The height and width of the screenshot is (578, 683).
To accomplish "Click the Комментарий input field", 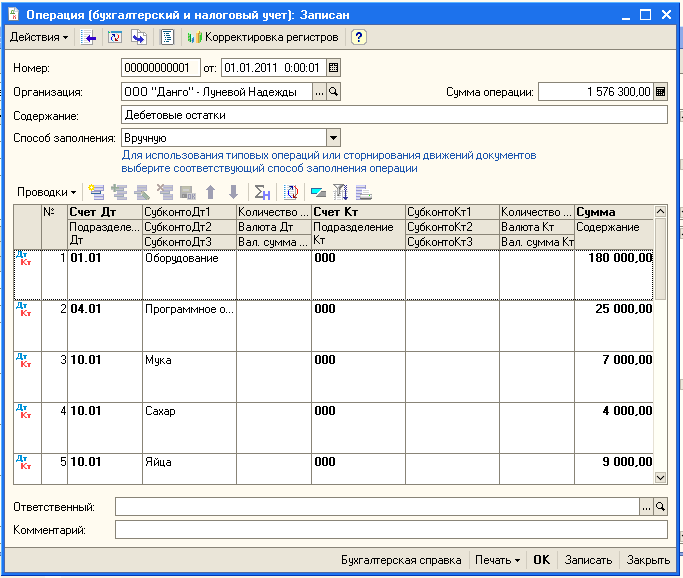I will (390, 530).
